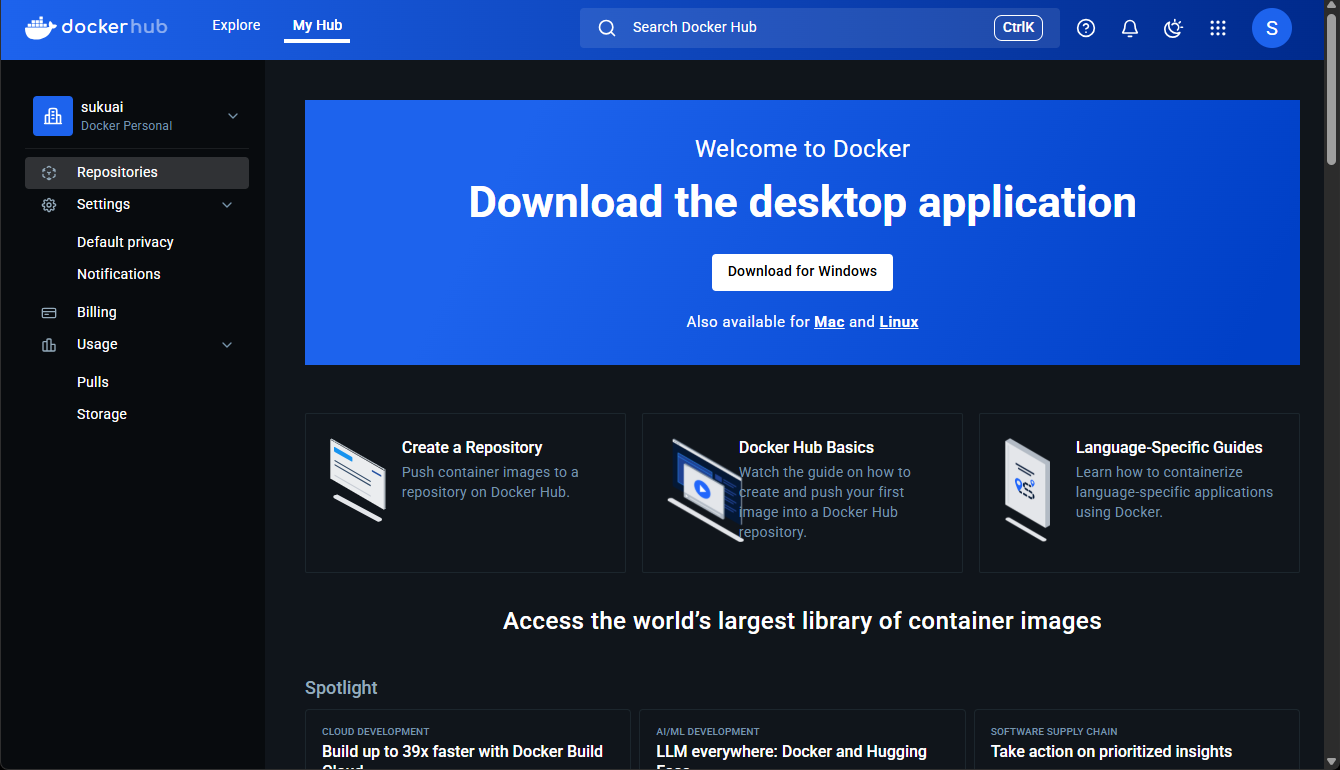Click the Usage label in sidebar

97,344
